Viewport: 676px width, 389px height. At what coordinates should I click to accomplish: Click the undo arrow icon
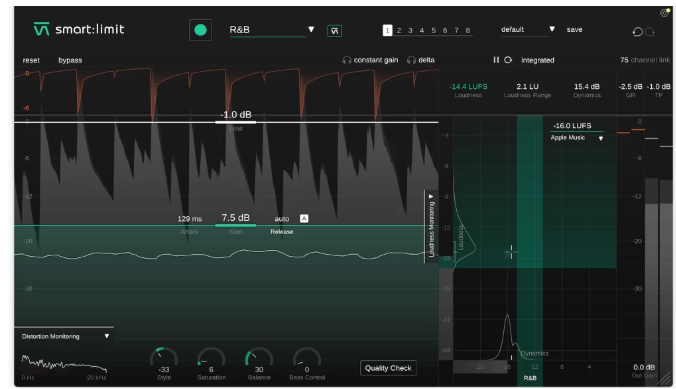click(x=638, y=31)
